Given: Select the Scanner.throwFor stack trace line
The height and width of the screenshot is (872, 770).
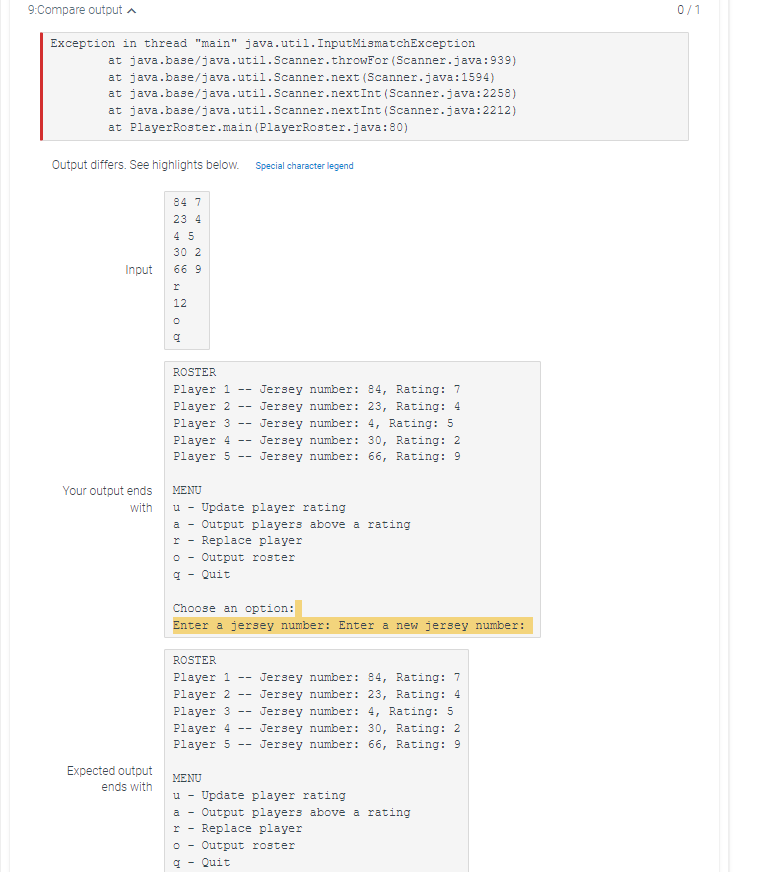Looking at the screenshot, I should click(312, 60).
